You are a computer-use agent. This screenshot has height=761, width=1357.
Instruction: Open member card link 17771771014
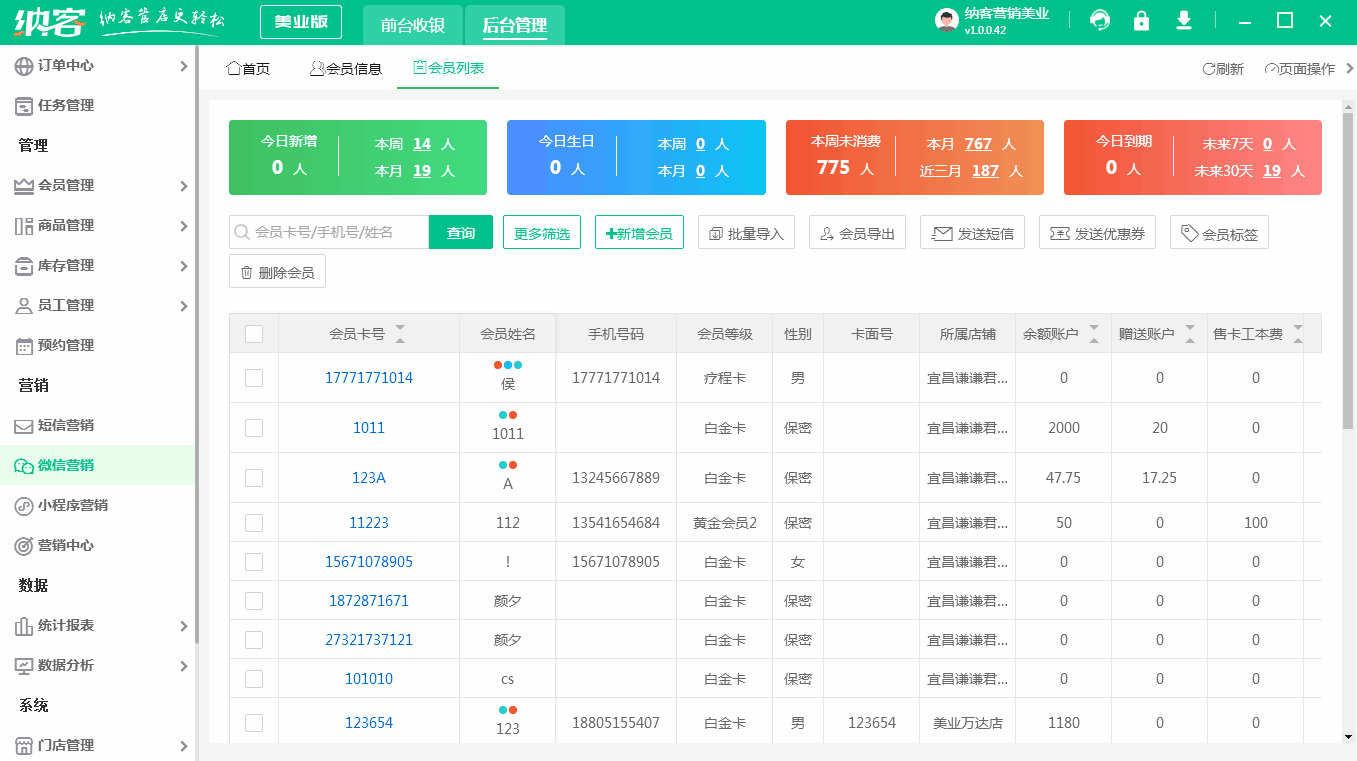point(368,378)
